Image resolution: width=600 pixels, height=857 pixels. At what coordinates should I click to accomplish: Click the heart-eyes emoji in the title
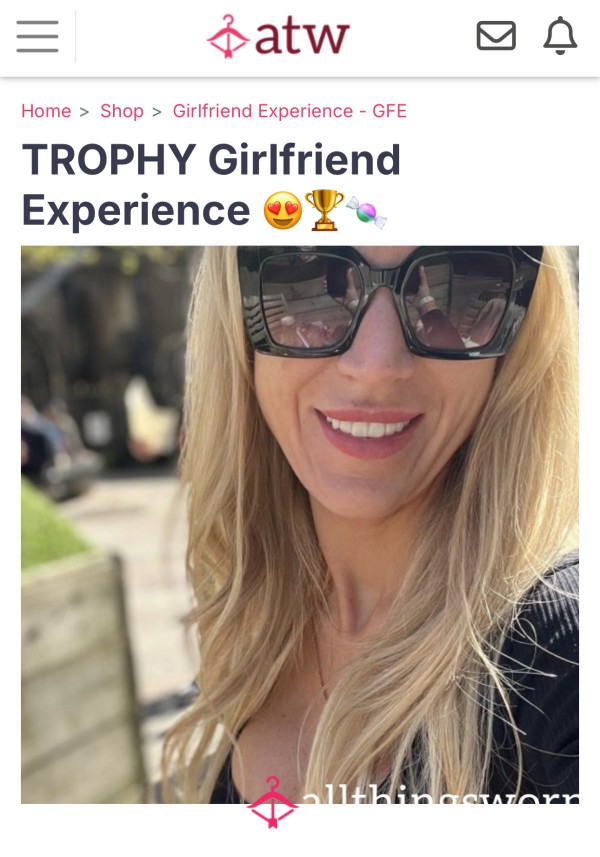point(283,210)
